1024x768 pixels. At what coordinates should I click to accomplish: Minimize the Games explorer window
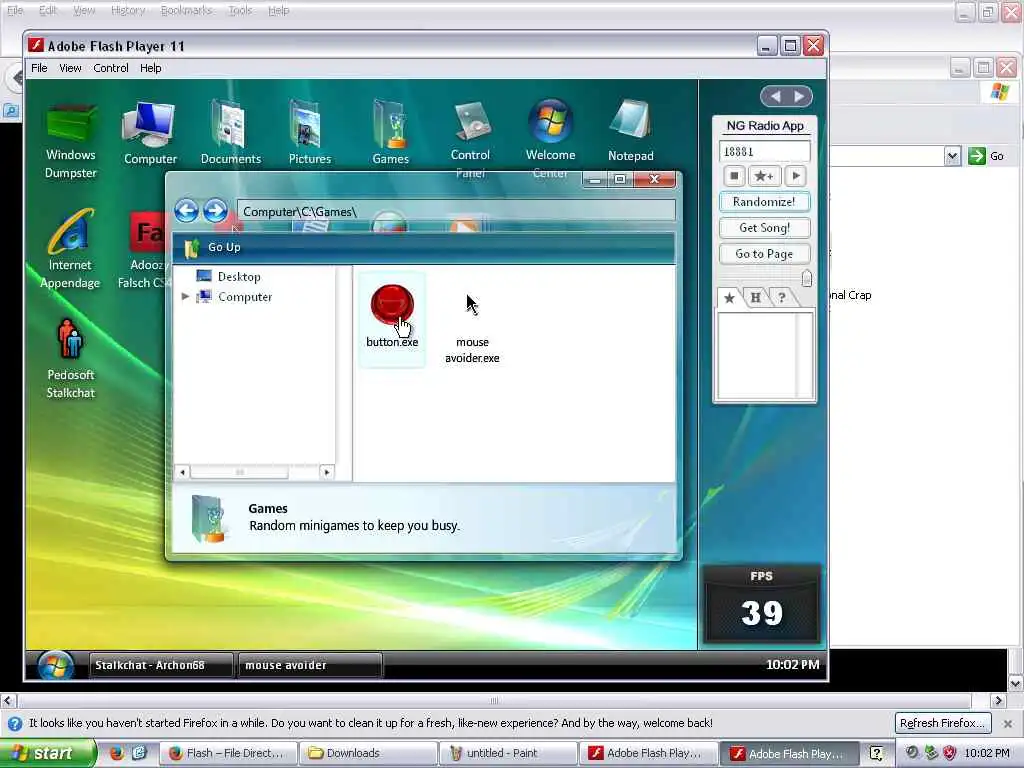tap(595, 179)
